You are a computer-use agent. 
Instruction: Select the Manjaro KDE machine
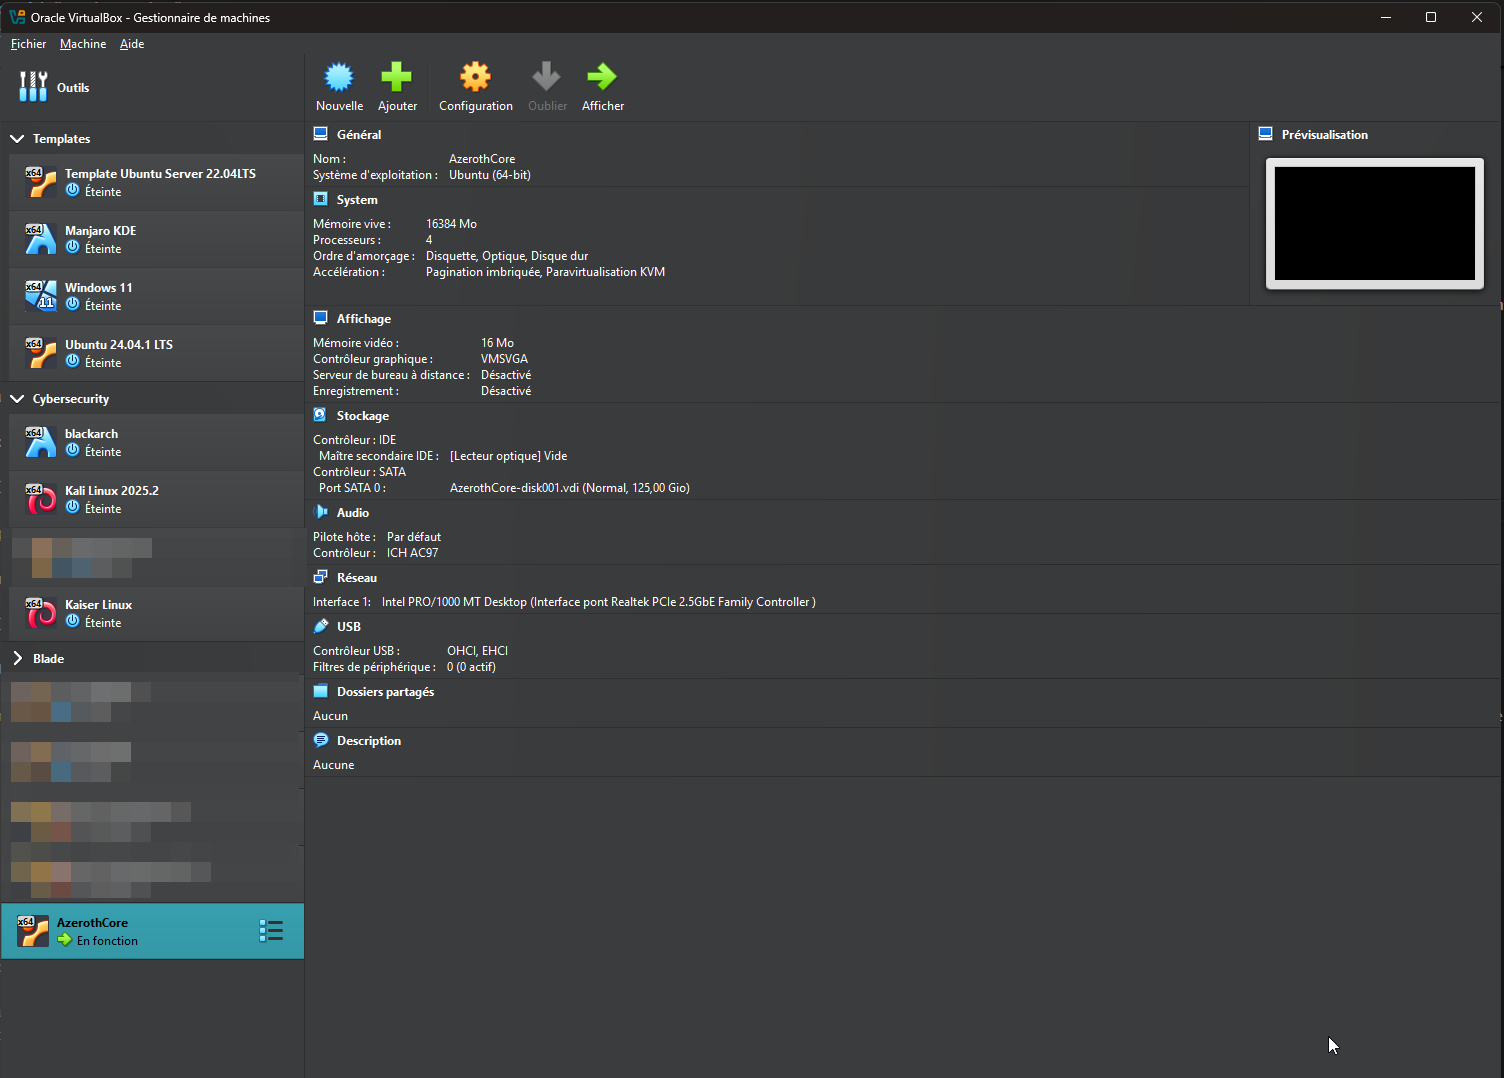pos(156,239)
